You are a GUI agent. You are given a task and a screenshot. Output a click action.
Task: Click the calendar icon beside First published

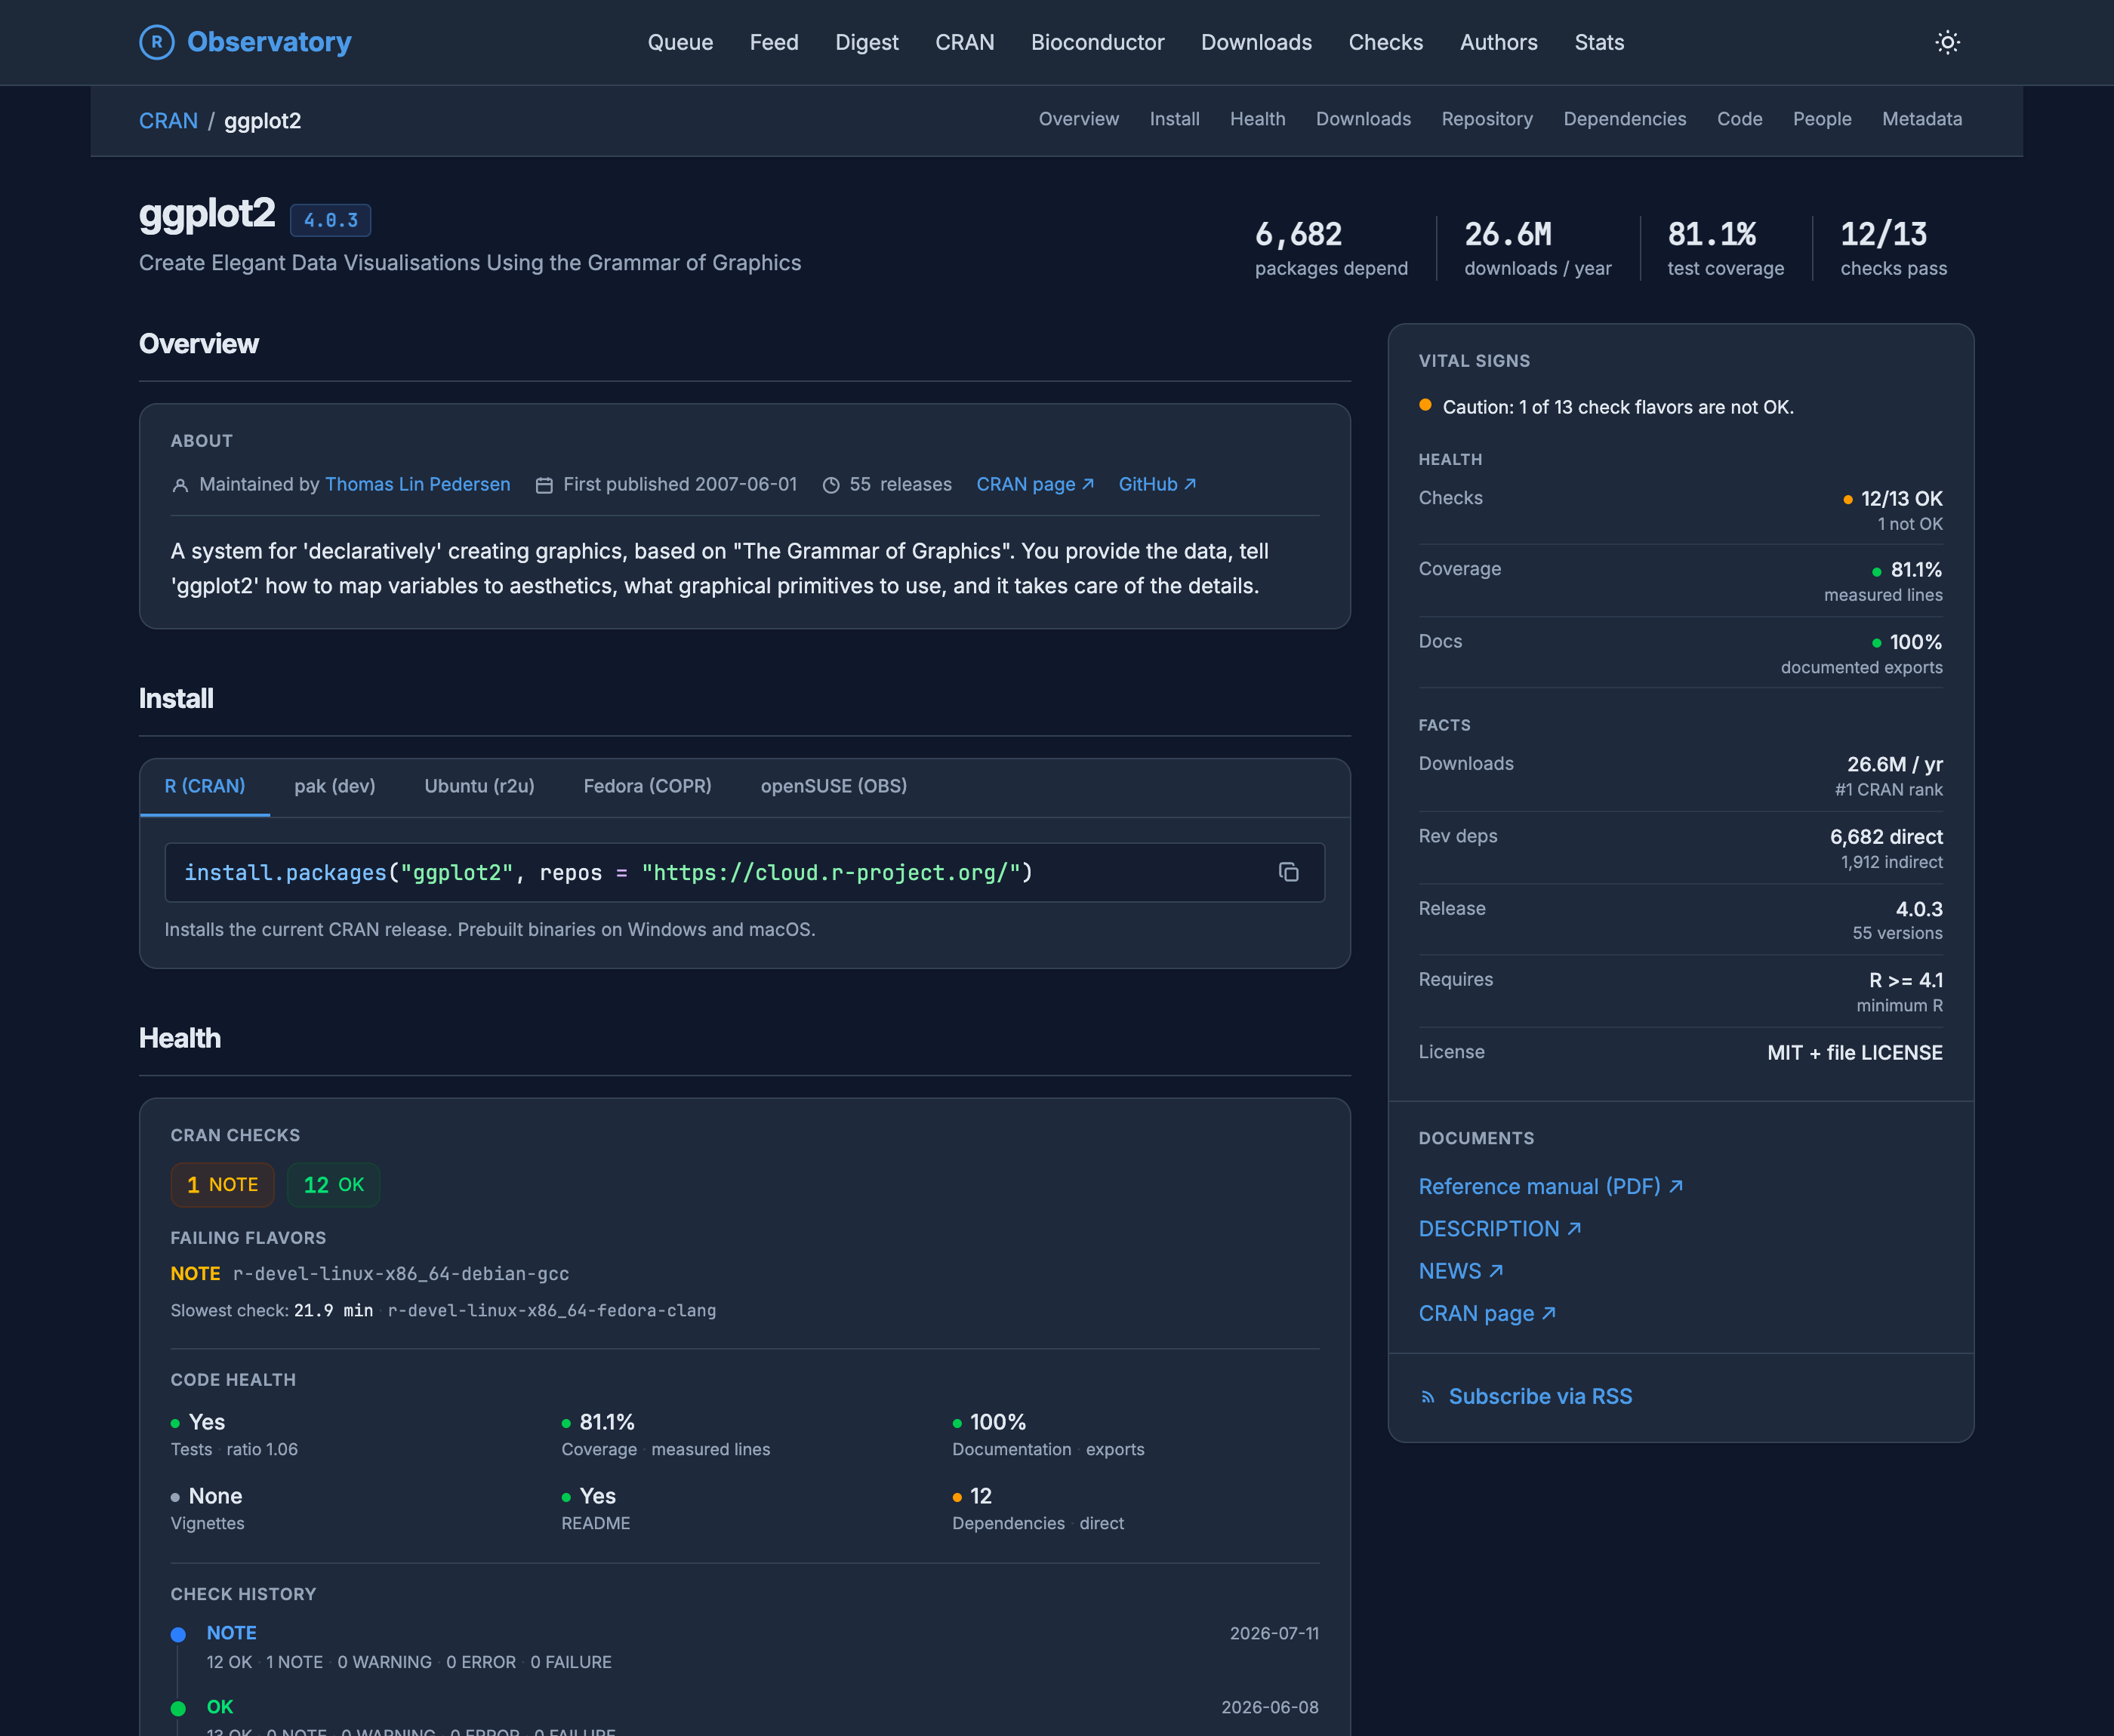[544, 485]
